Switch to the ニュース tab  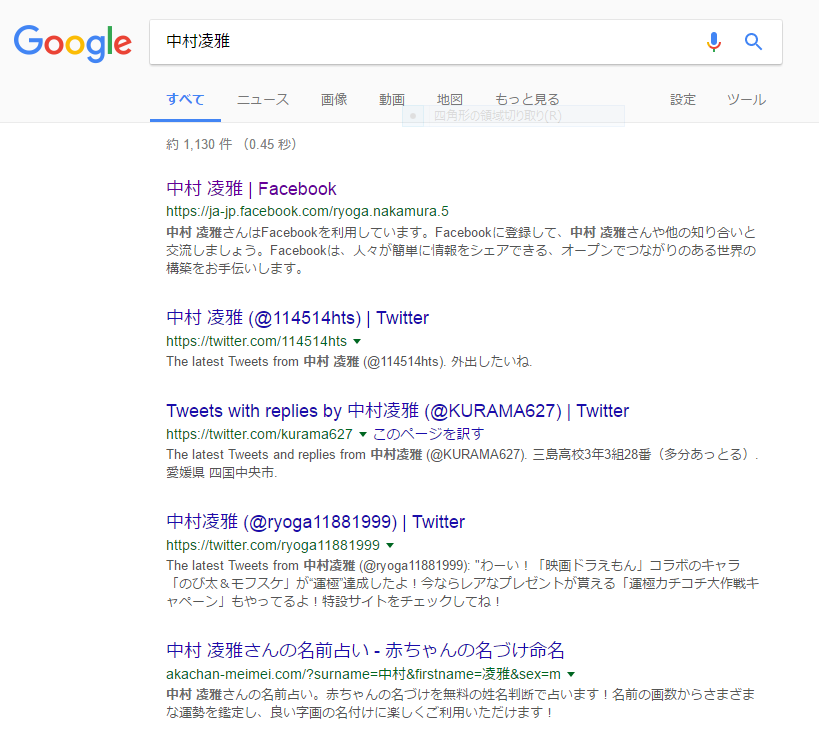coord(263,99)
